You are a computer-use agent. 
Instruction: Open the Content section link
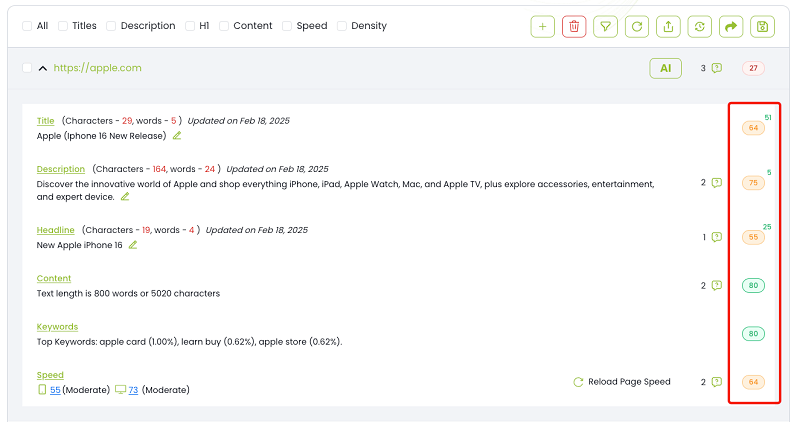[54, 278]
